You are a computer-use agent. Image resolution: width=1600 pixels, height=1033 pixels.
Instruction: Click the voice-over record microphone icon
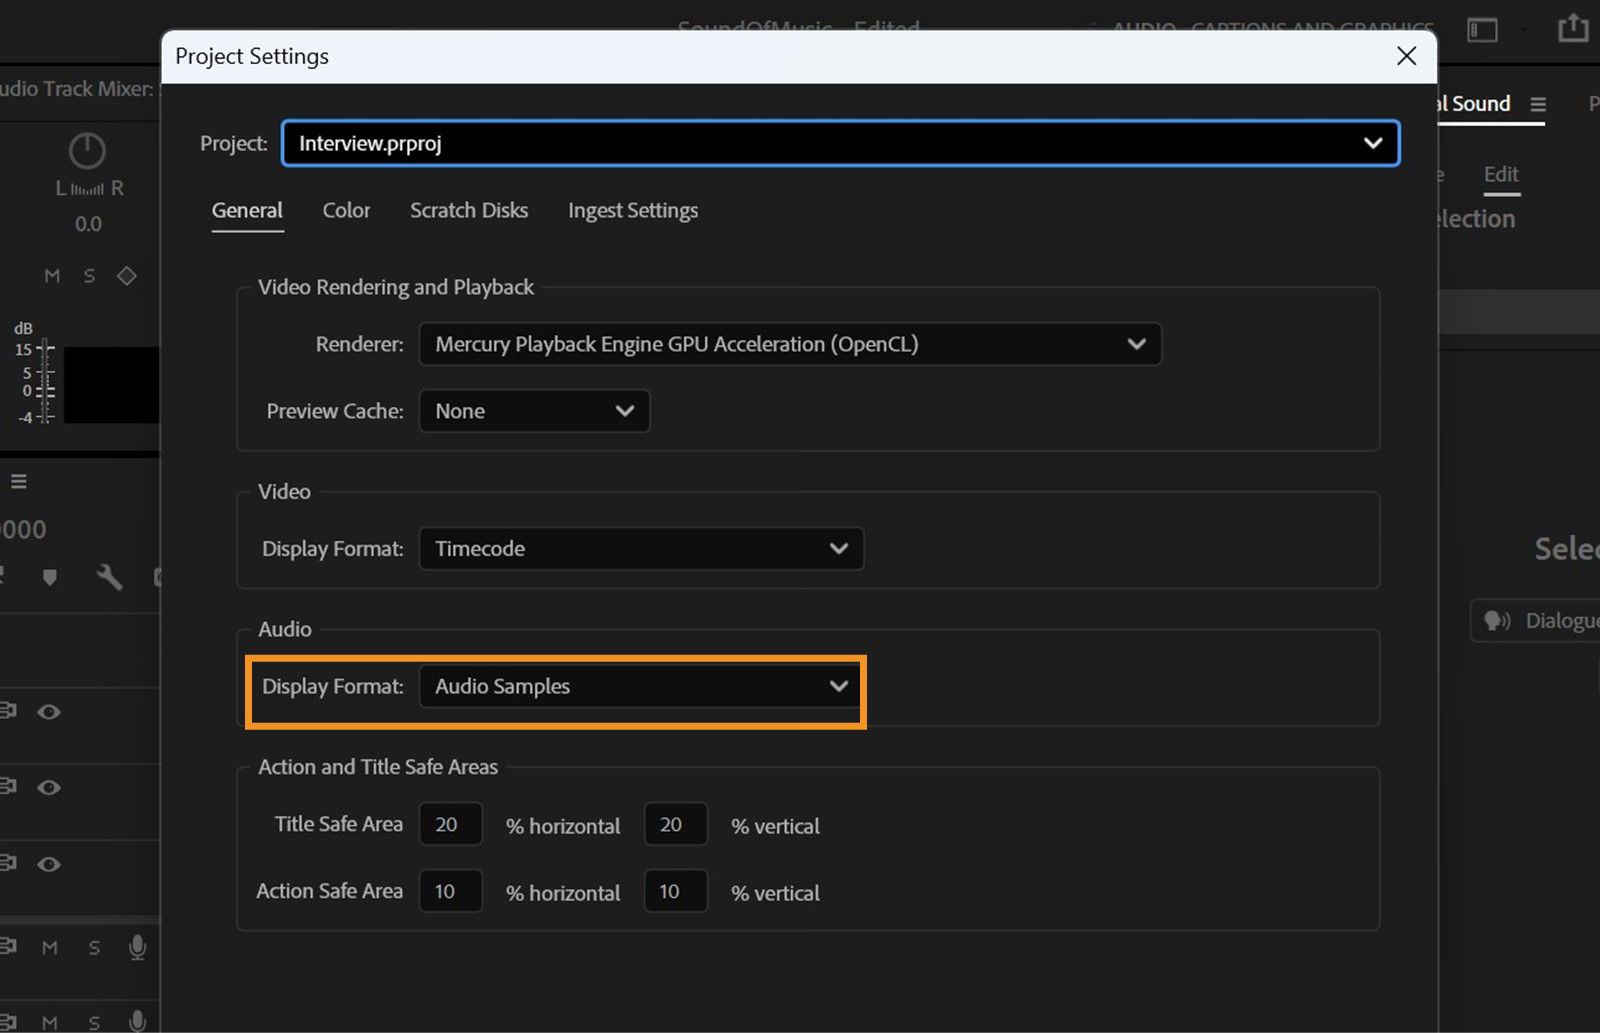[x=137, y=947]
